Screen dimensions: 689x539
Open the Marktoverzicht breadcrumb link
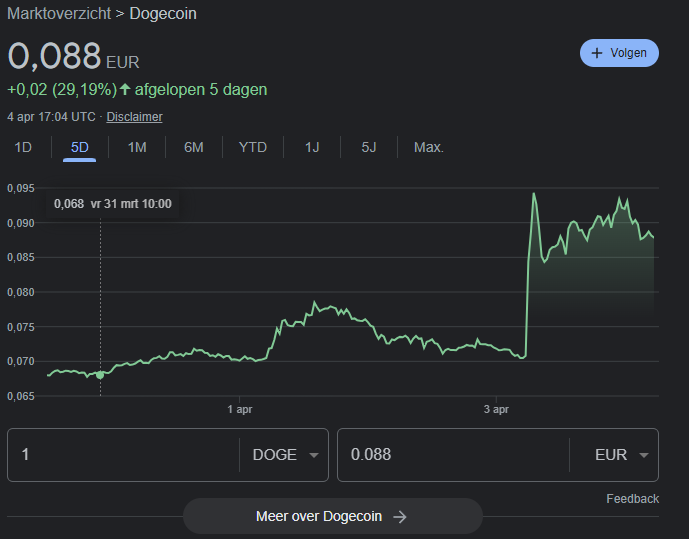(x=59, y=14)
